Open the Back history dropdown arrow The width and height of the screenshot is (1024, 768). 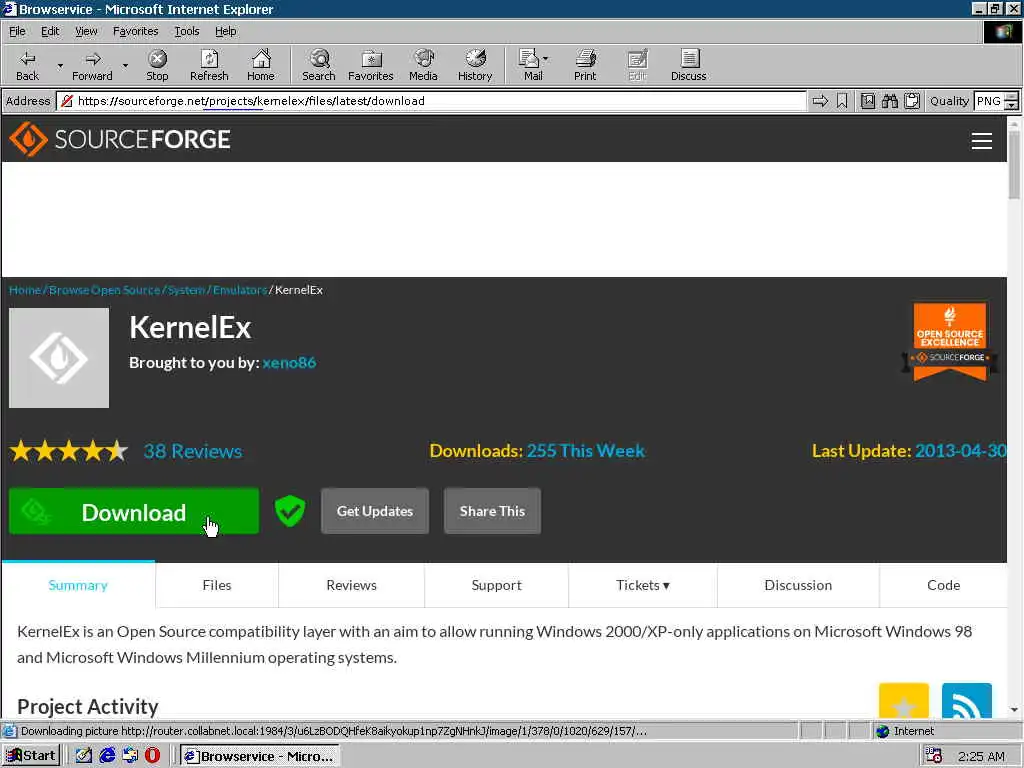60,65
